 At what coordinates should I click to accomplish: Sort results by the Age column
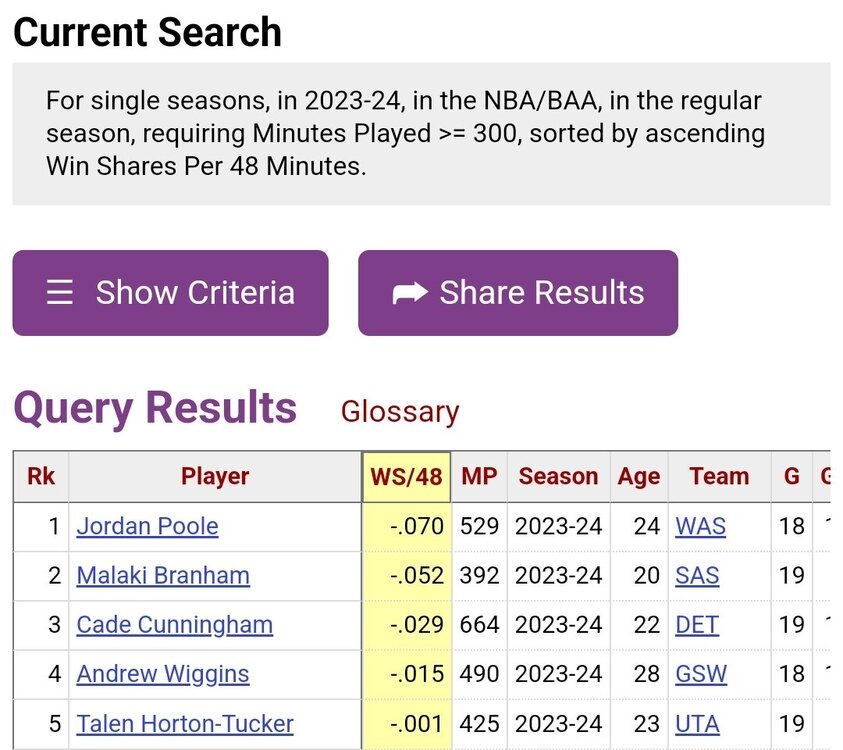639,477
